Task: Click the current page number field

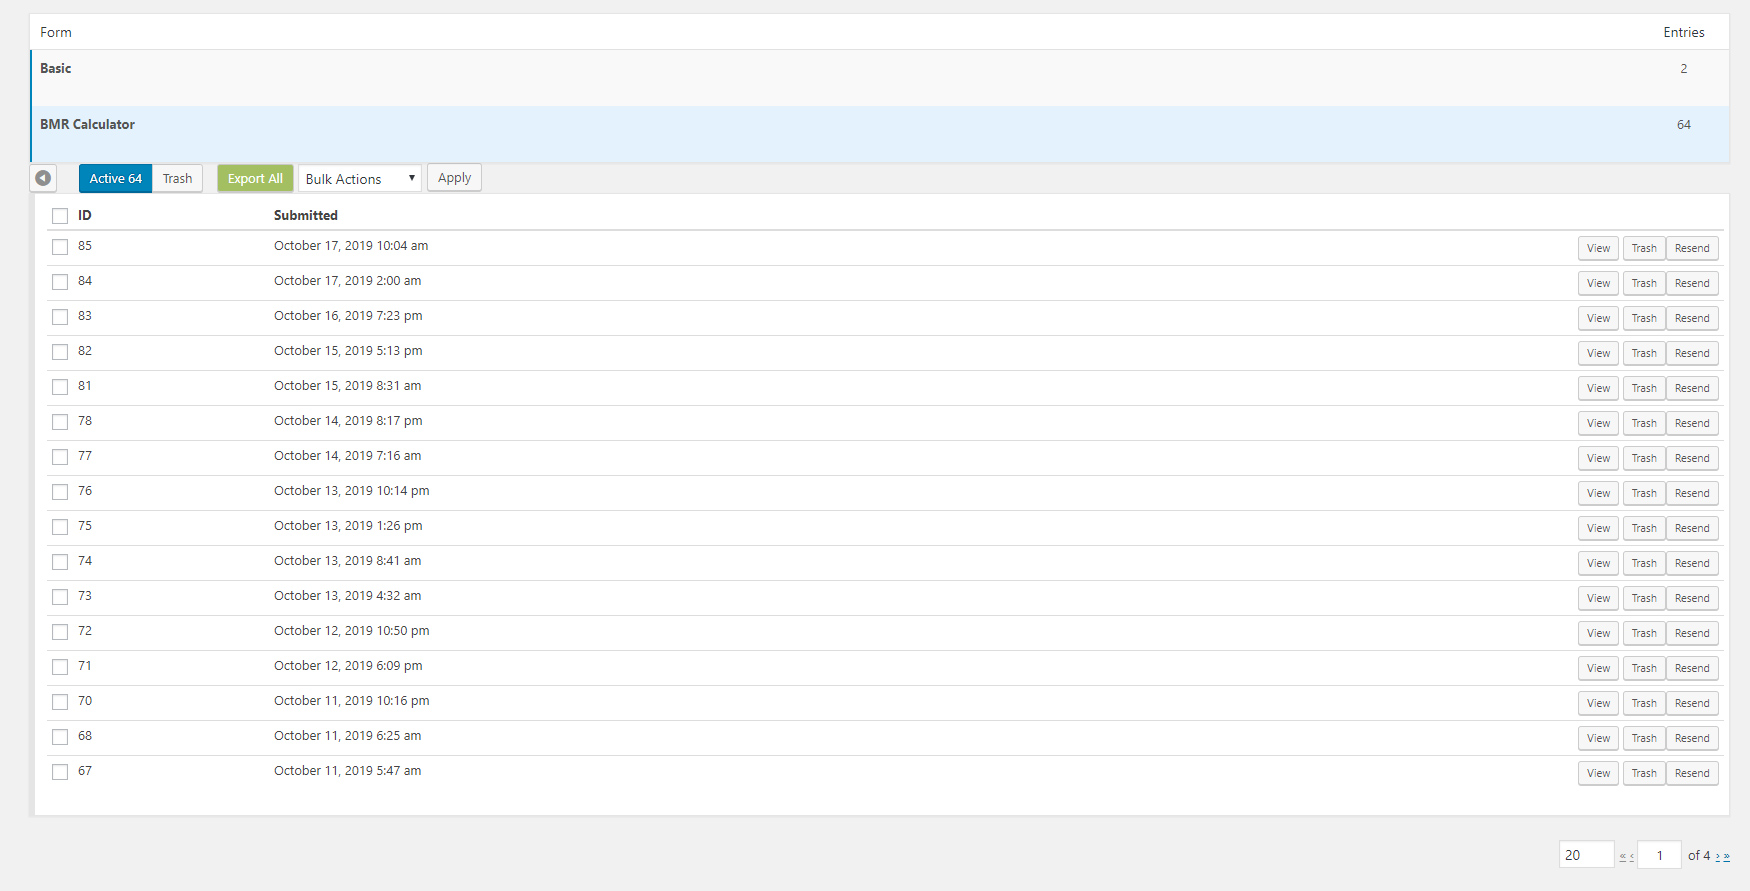Action: 1659,855
